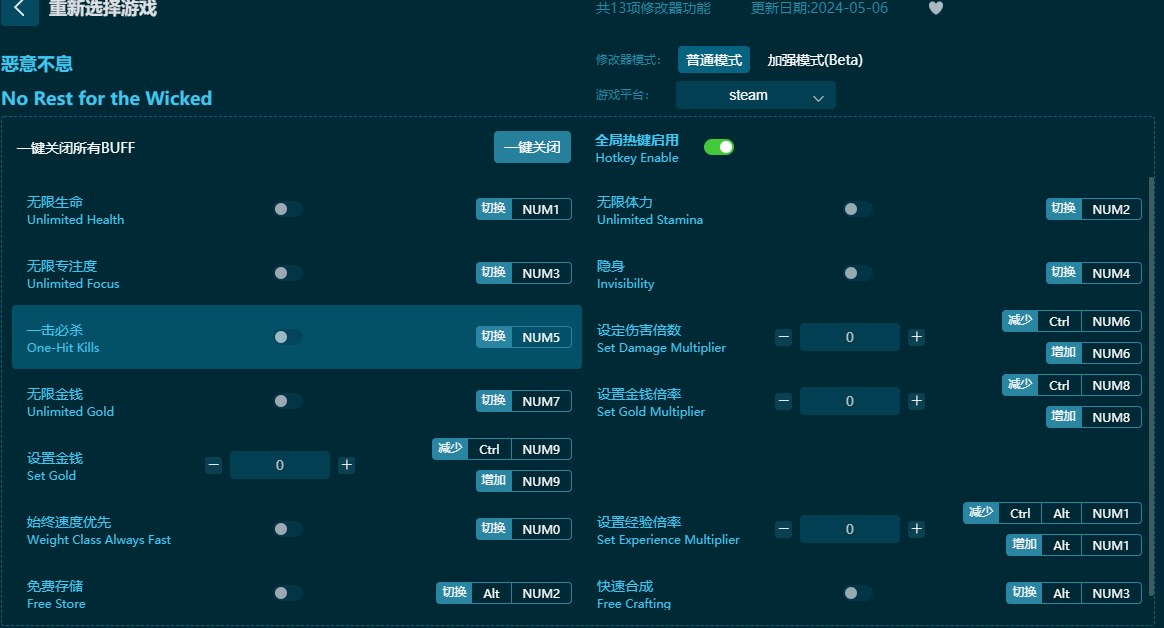Increase Set Damage Multiplier with plus icon
The height and width of the screenshot is (628, 1164).
click(917, 337)
